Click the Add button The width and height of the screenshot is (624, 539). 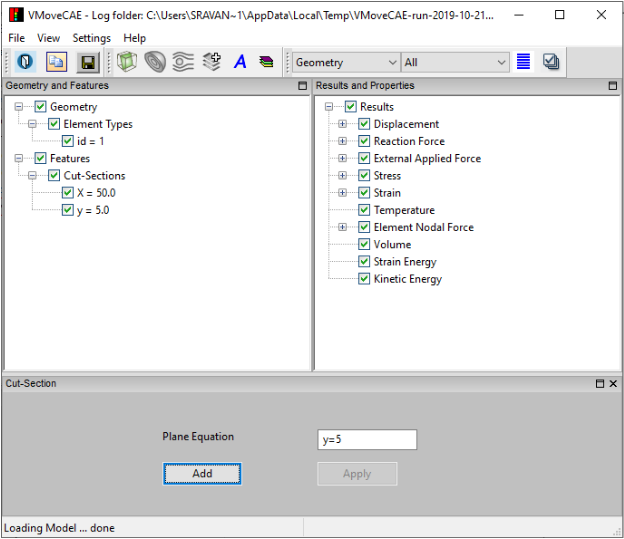(202, 473)
